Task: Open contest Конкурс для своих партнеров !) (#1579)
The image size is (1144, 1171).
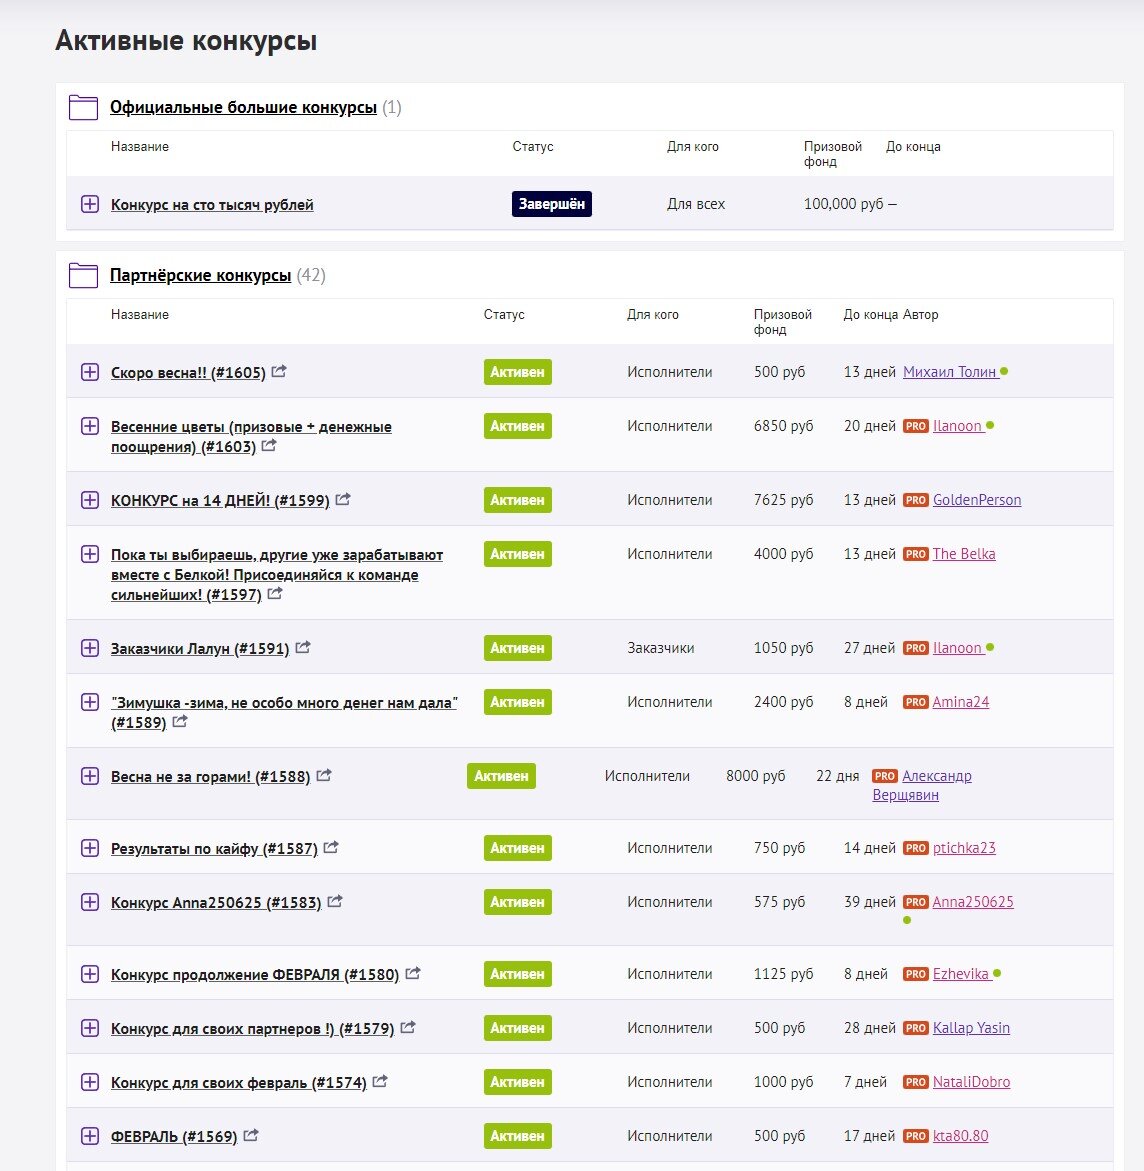Action: (252, 1028)
